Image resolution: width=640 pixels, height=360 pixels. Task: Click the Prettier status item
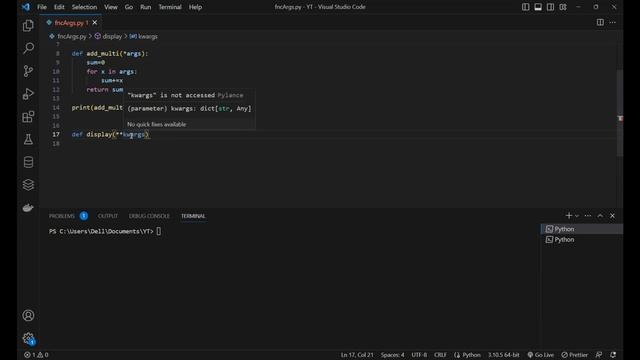coord(574,355)
